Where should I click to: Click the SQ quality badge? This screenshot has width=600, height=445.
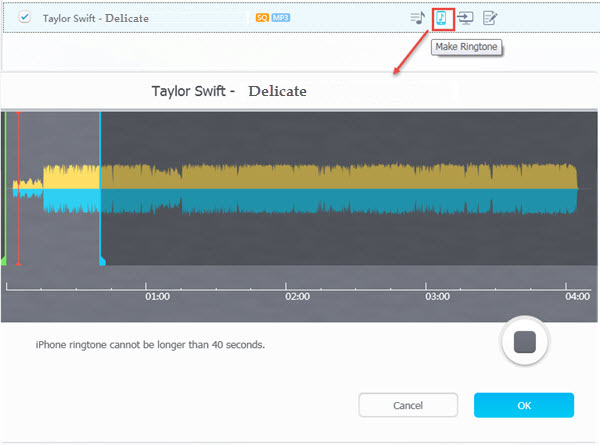(x=262, y=18)
